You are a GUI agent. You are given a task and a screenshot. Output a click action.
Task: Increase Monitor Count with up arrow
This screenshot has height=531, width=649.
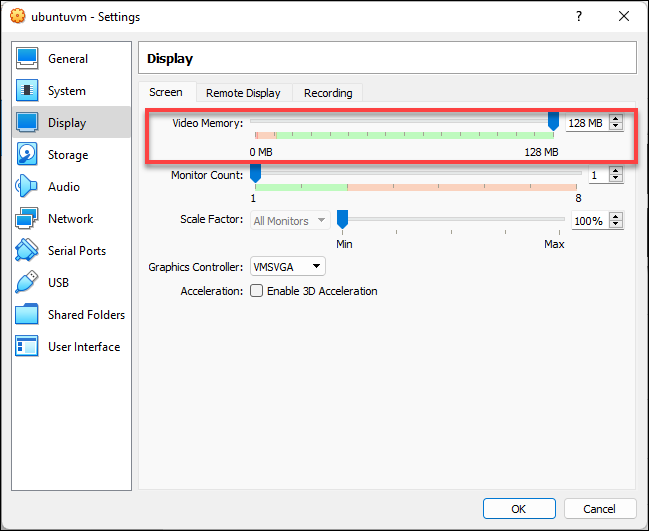pyautogui.click(x=616, y=171)
